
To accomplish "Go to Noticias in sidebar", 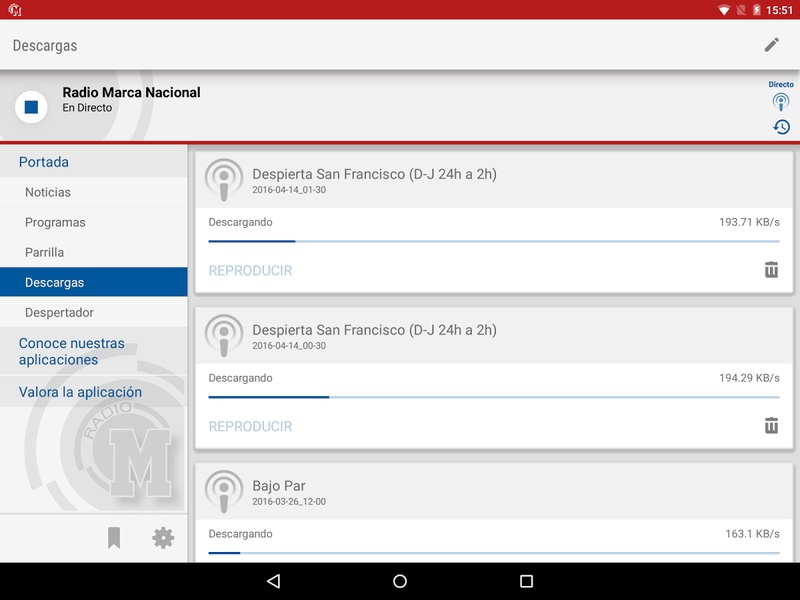I will click(94, 192).
